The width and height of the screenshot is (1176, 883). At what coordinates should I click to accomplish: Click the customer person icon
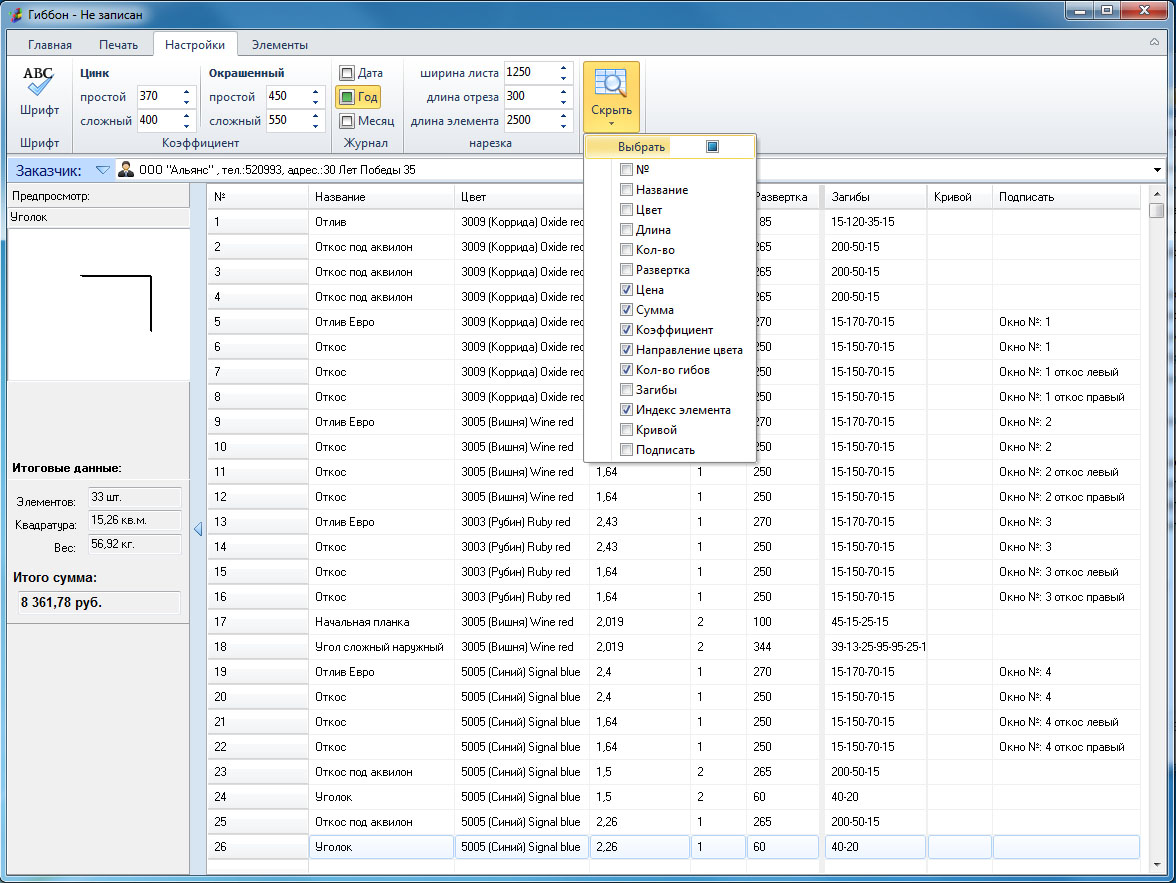click(126, 170)
